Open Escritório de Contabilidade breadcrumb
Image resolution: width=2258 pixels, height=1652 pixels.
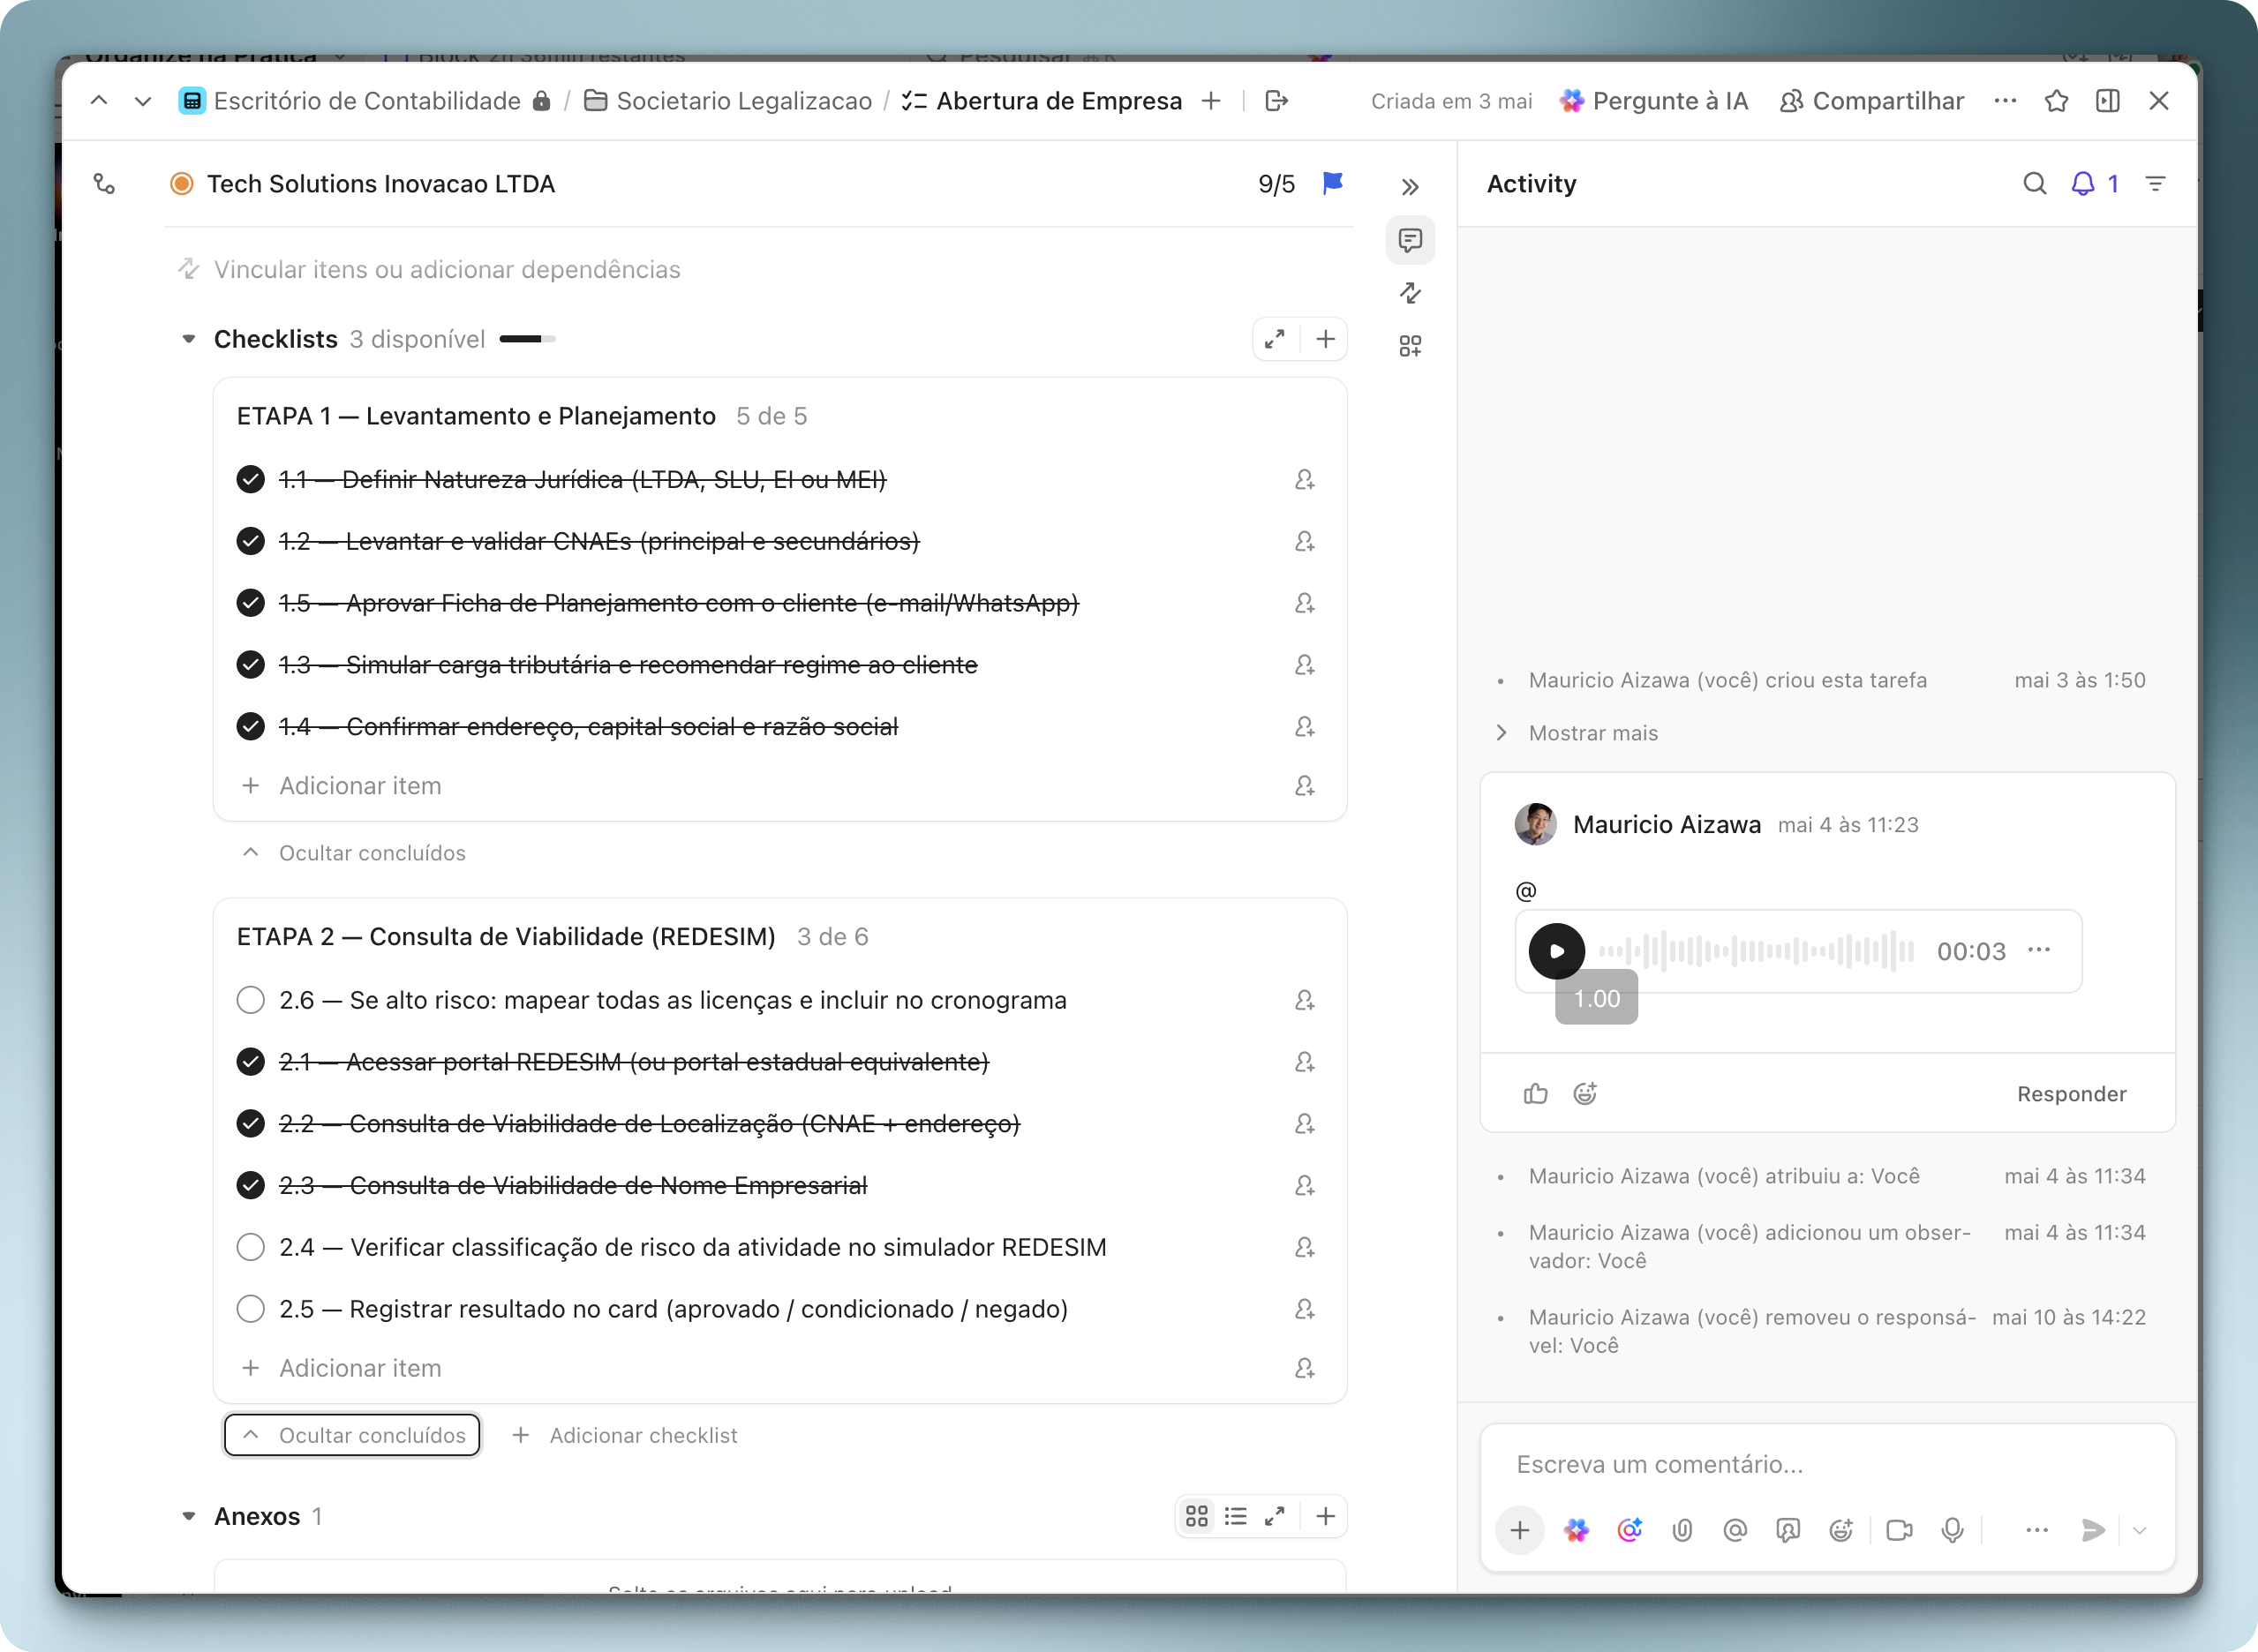click(x=365, y=101)
